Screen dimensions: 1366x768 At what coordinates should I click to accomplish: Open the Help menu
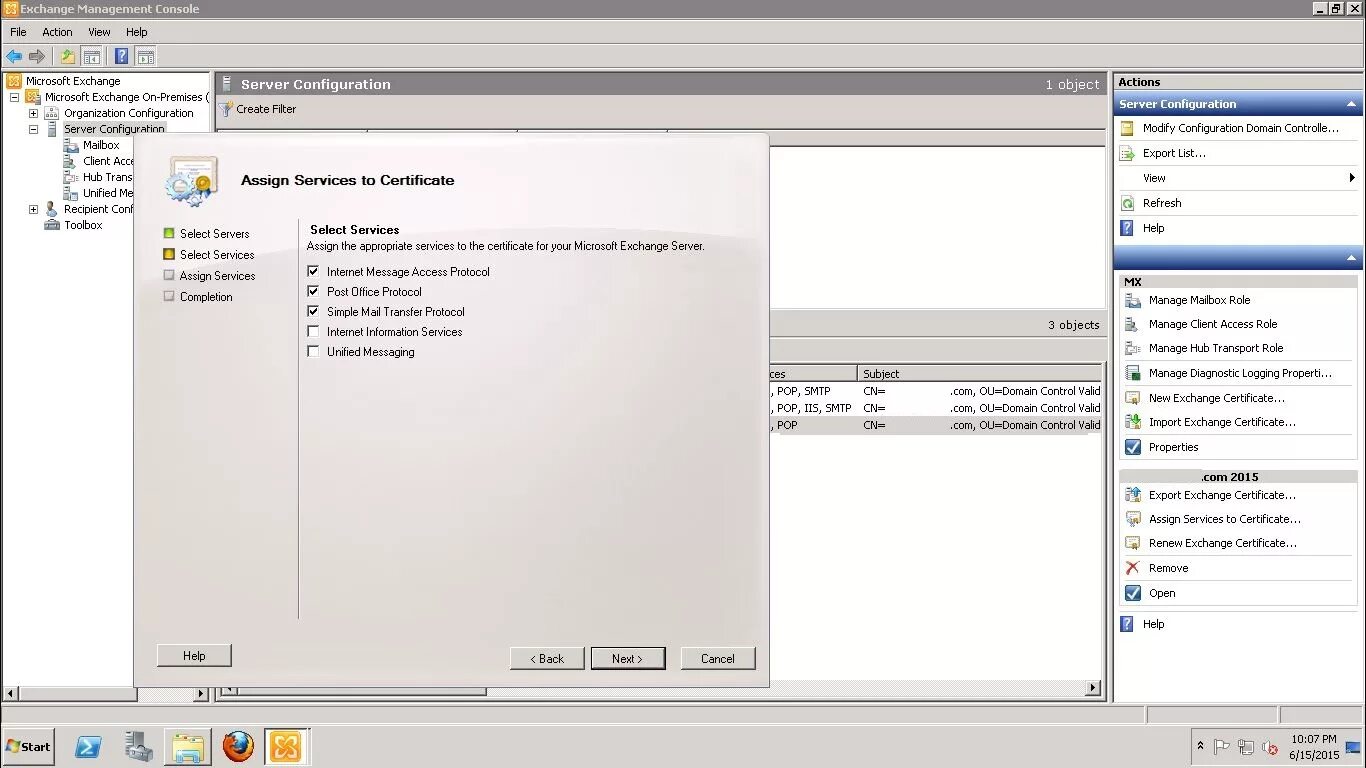(137, 32)
